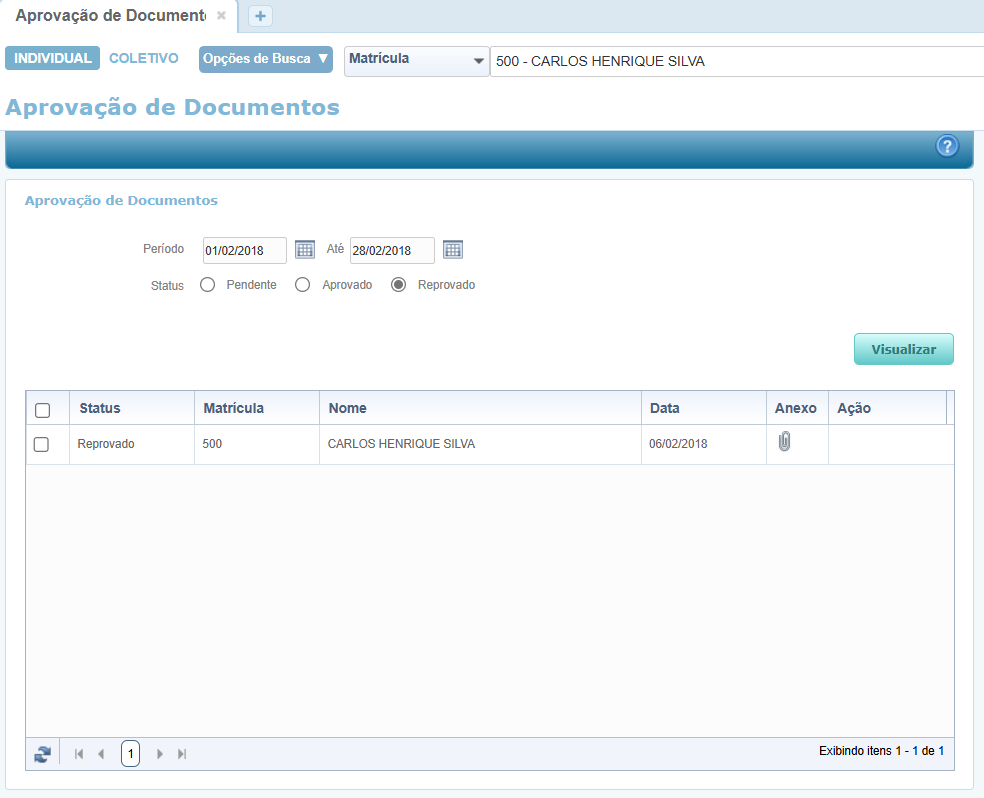Switch to the INDIVIDUAL mode

[53, 58]
